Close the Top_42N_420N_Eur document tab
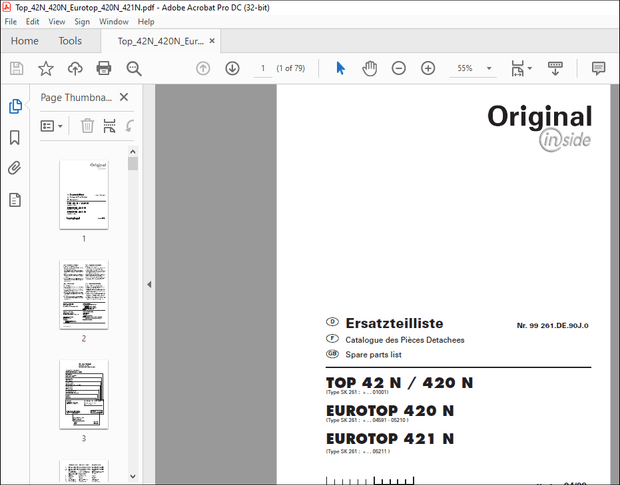Screen dimensions: 620x485 [x=212, y=41]
